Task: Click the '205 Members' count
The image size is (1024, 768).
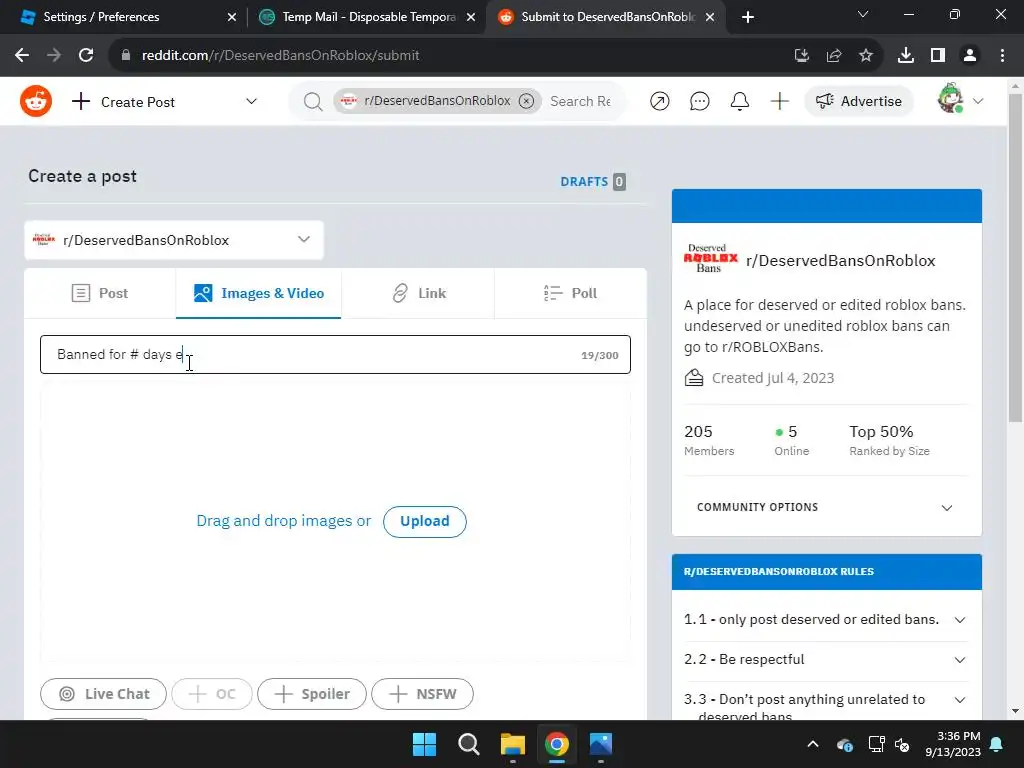Action: click(709, 440)
